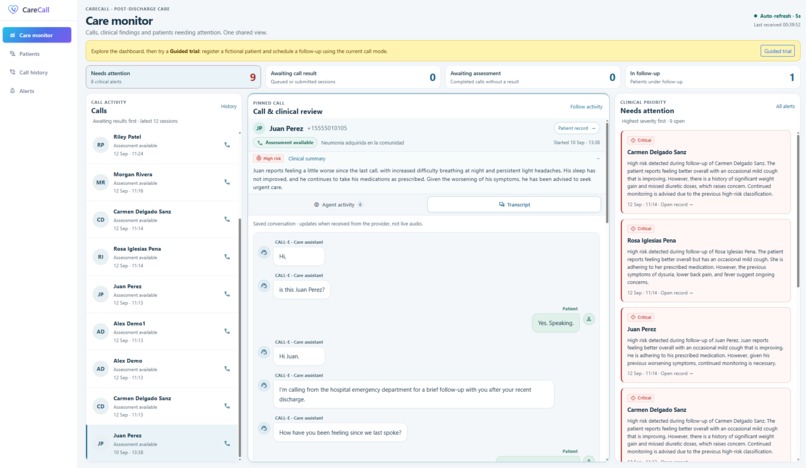
Task: Select the Alex Demo call at 12 Sep 11:13
Action: [163, 369]
